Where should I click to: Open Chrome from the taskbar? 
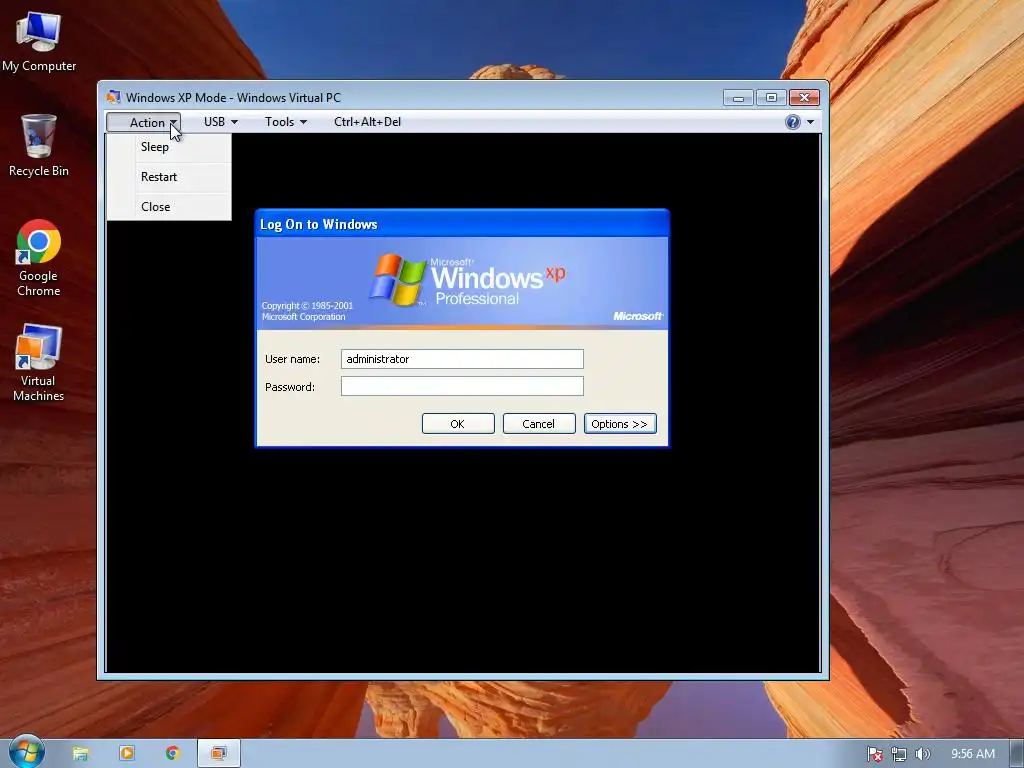(x=172, y=754)
